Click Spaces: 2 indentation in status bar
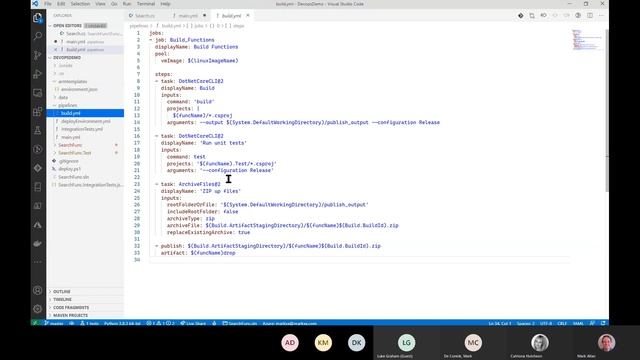This screenshot has width=640, height=360. [525, 323]
